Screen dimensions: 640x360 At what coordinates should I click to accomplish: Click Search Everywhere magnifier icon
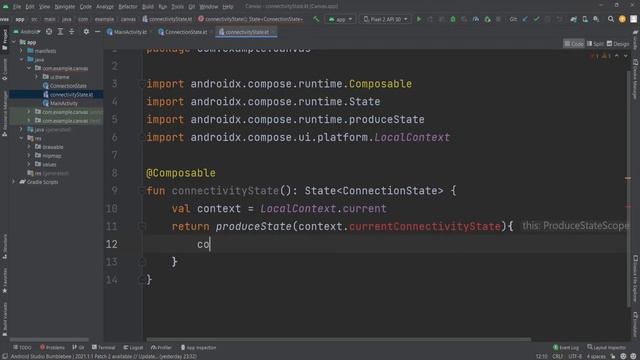(x=611, y=19)
